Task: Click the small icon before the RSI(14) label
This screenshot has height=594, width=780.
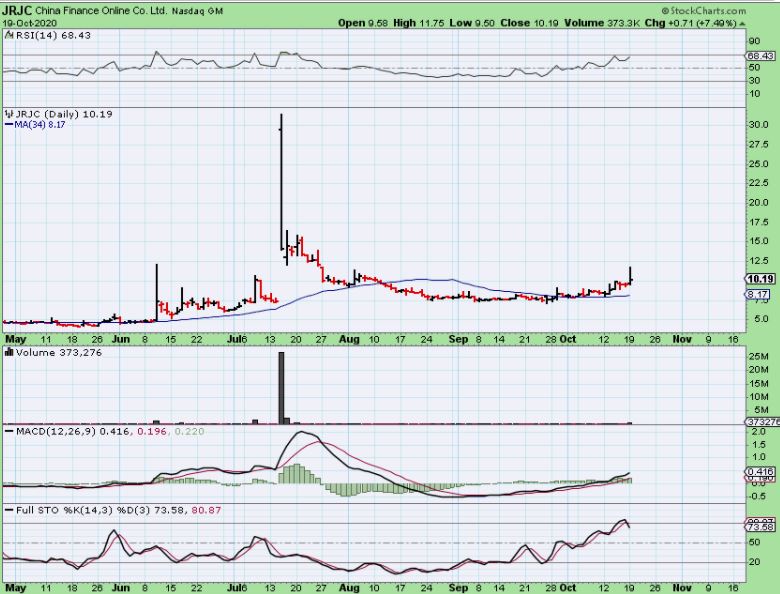Action: click(9, 35)
